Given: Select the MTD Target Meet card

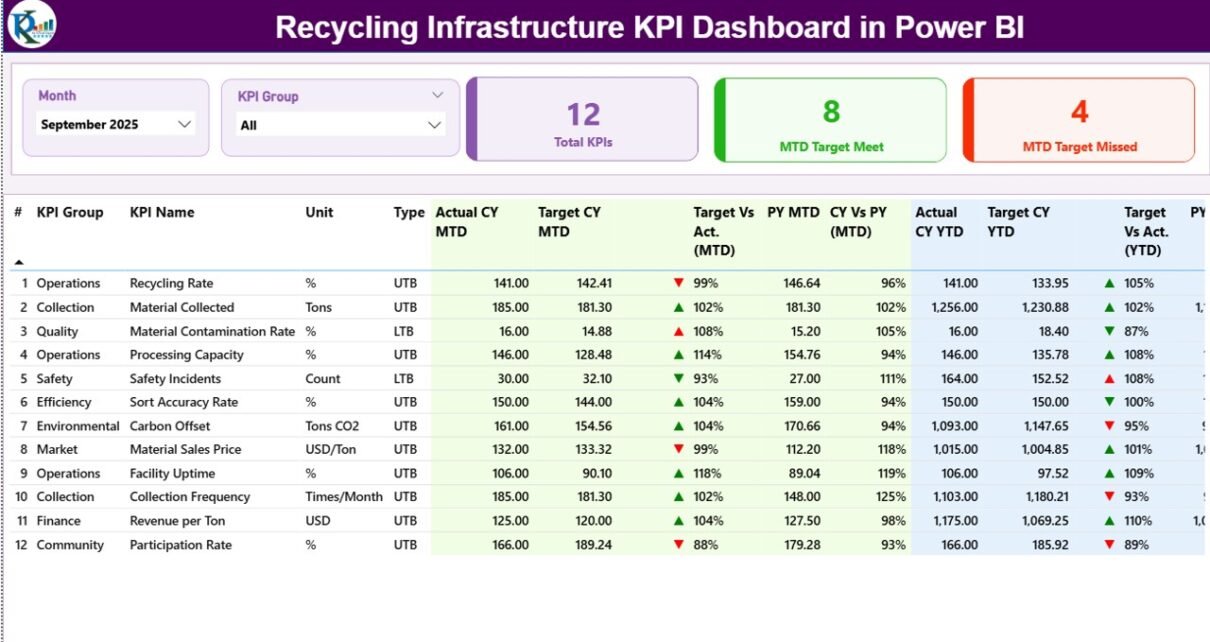Looking at the screenshot, I should click(x=831, y=120).
